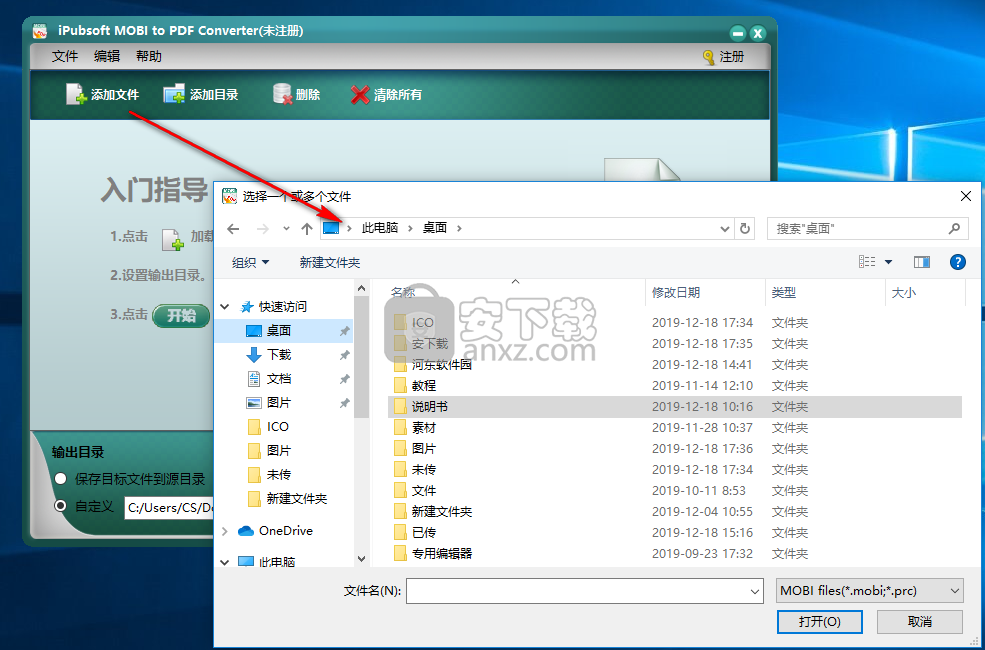
Task: Click the 添加目录 add folder icon
Action: (174, 94)
